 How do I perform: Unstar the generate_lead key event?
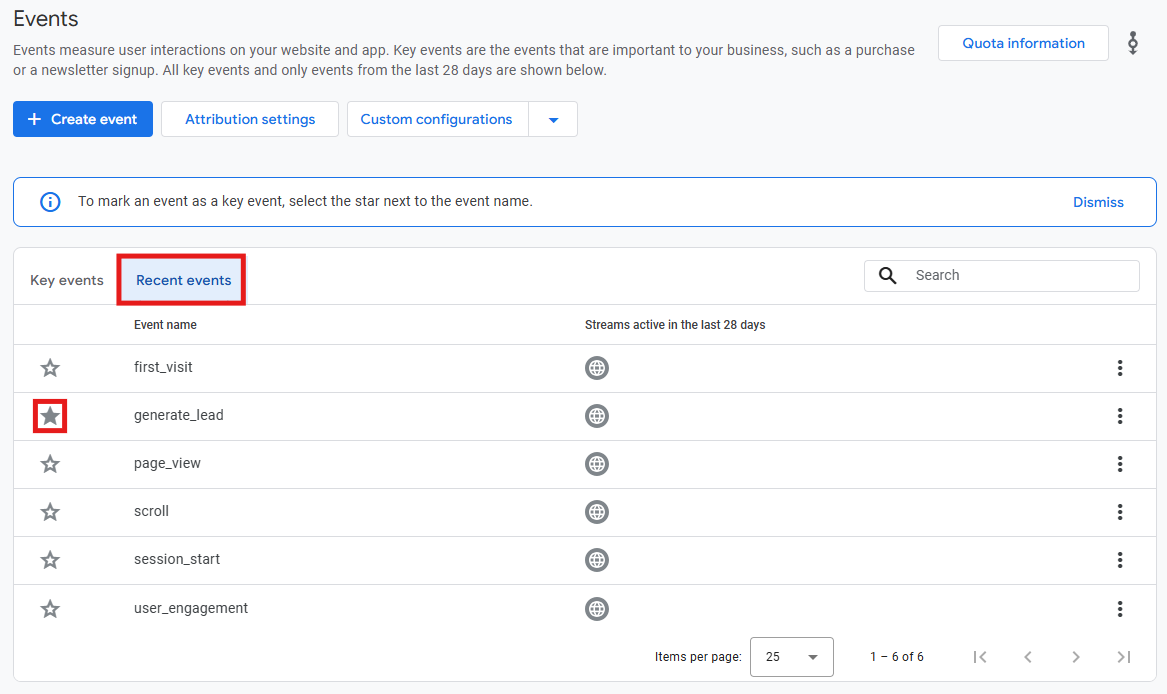click(x=50, y=416)
